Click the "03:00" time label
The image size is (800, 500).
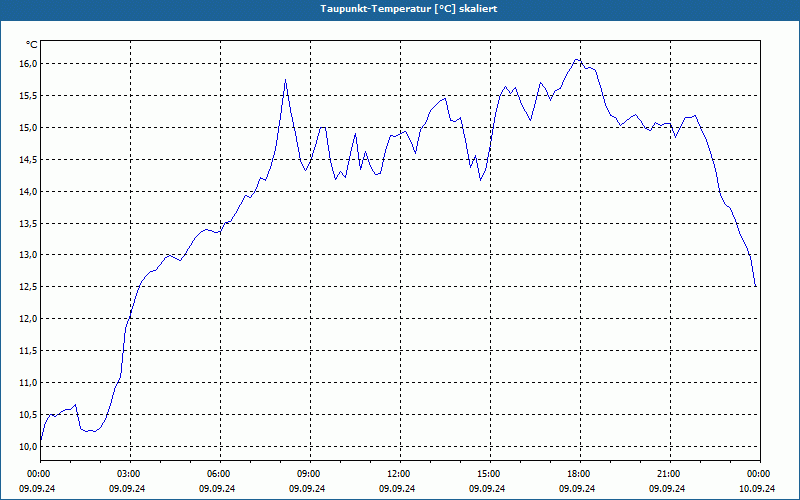pos(130,474)
